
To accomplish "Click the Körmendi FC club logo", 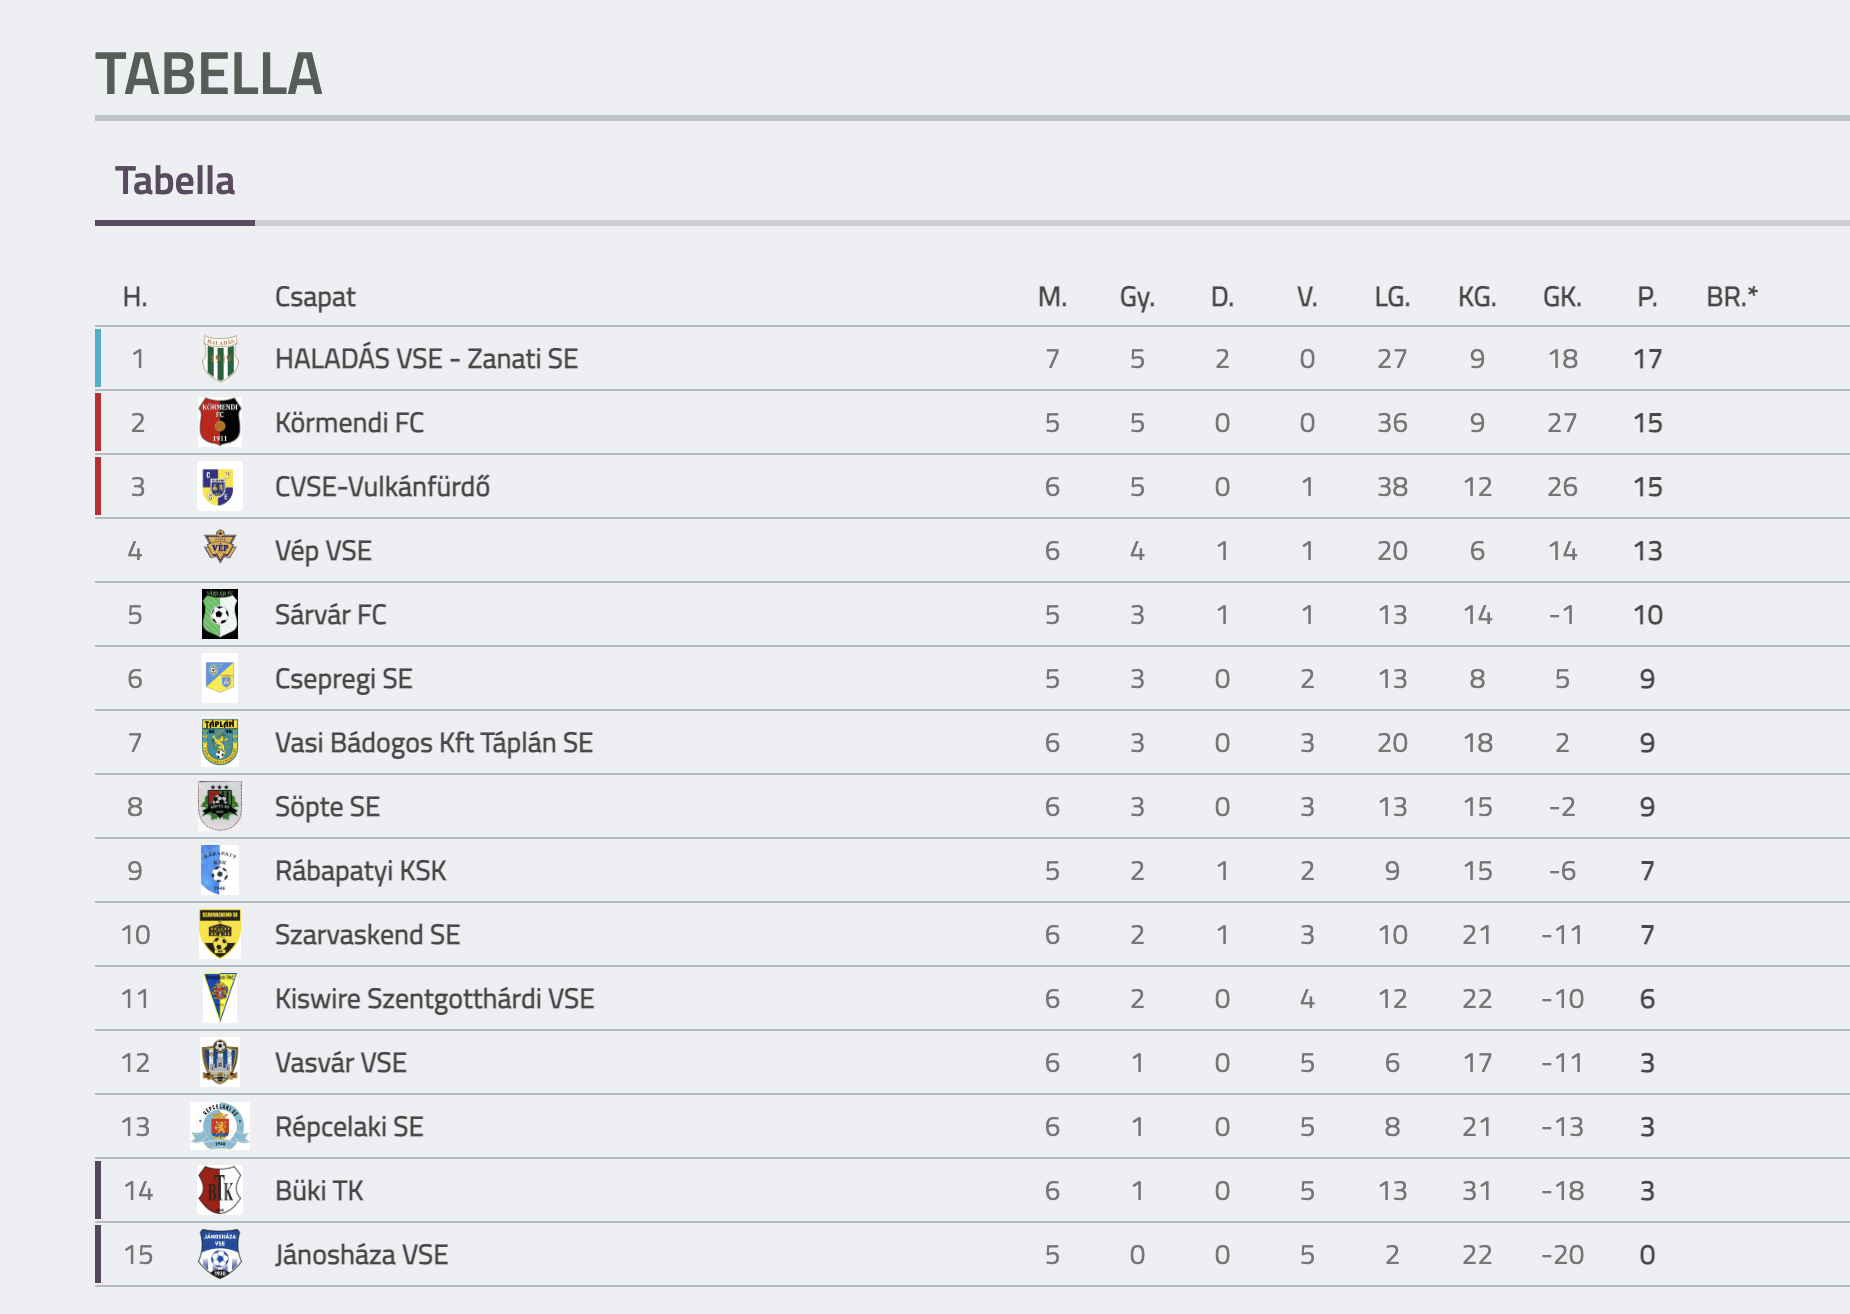I will click(220, 423).
